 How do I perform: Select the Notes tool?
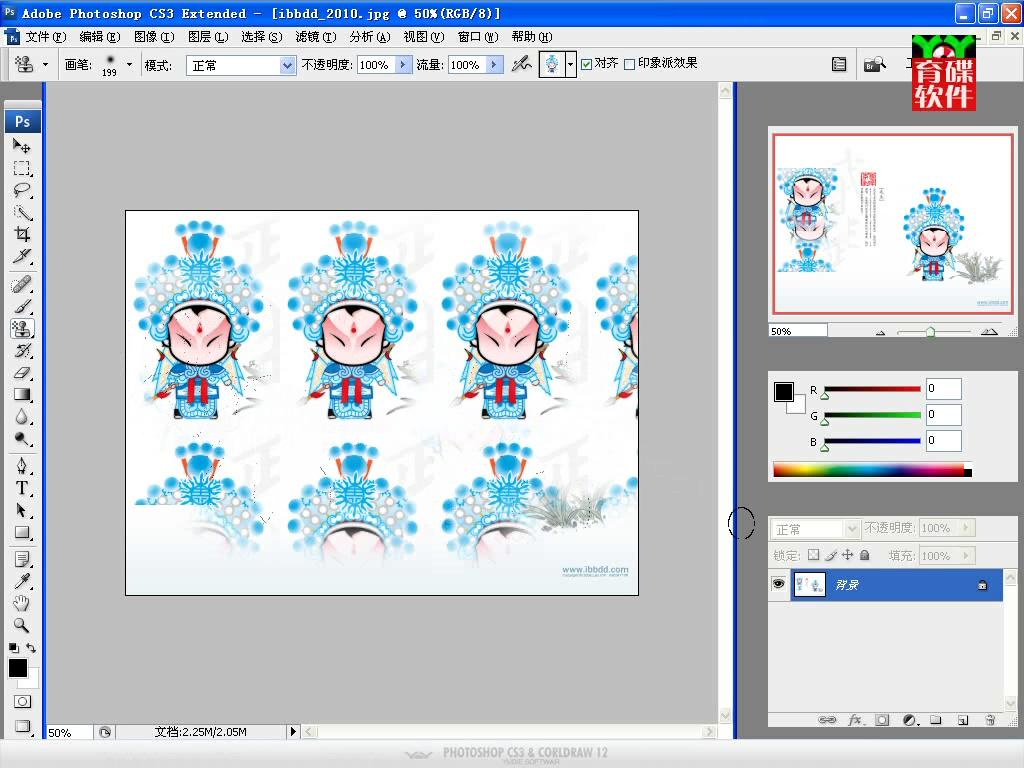pos(22,559)
